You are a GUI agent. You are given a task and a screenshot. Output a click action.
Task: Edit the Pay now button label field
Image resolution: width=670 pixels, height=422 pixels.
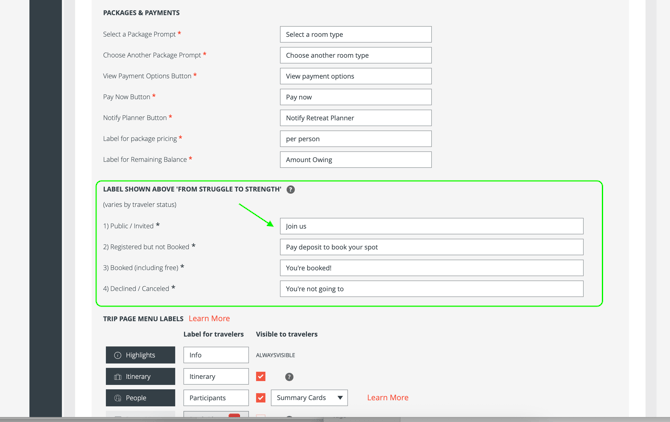[x=356, y=97]
